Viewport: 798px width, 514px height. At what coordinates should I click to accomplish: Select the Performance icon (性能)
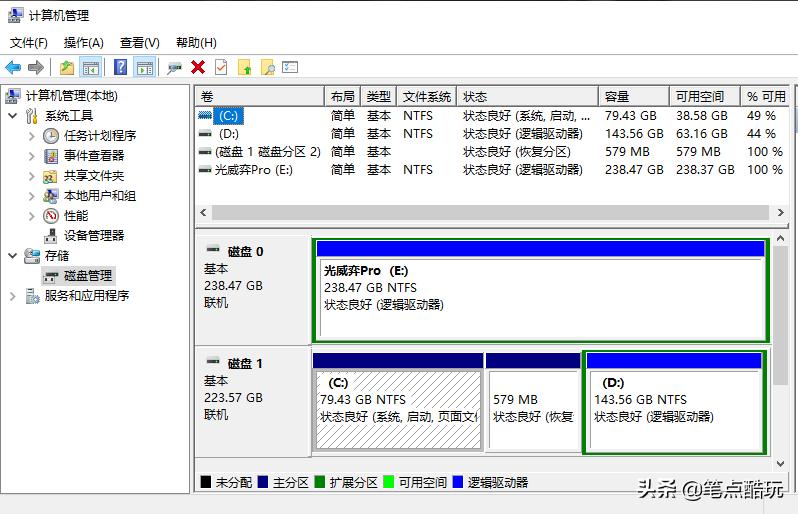(x=51, y=216)
